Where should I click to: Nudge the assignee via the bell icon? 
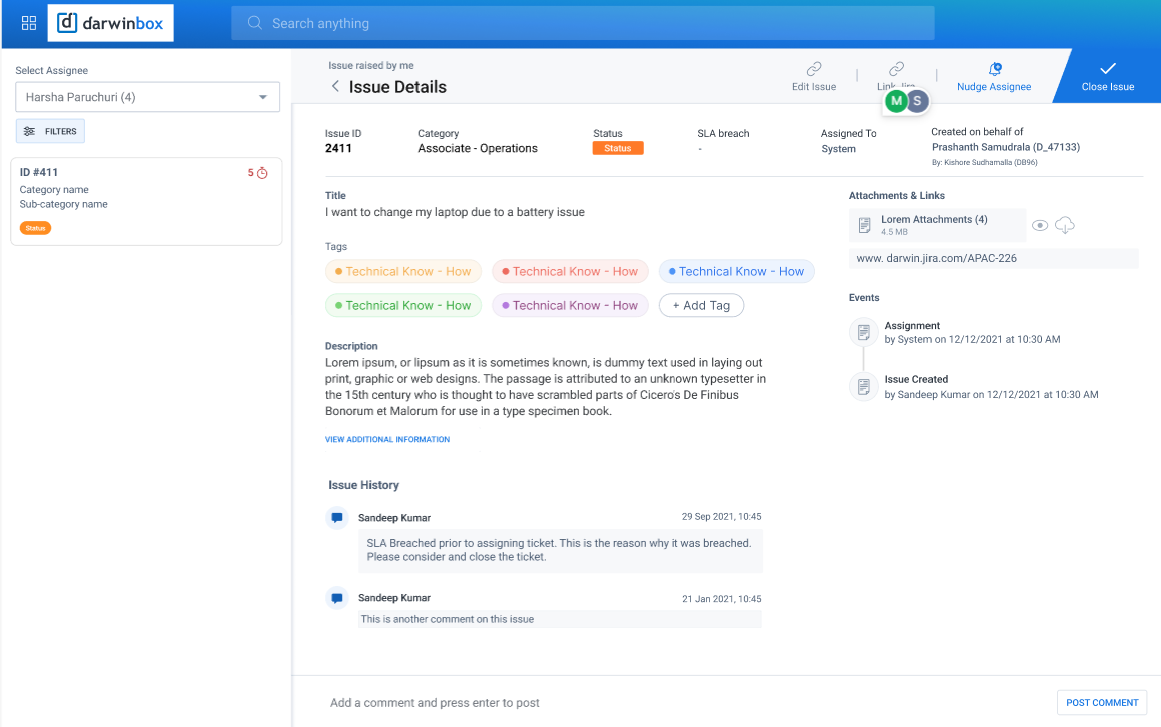click(x=993, y=70)
